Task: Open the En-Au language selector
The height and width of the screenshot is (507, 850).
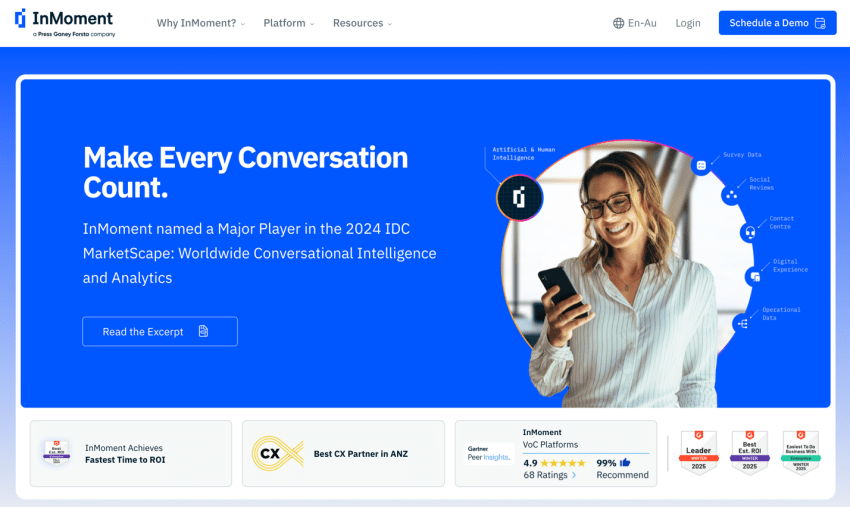Action: 635,23
